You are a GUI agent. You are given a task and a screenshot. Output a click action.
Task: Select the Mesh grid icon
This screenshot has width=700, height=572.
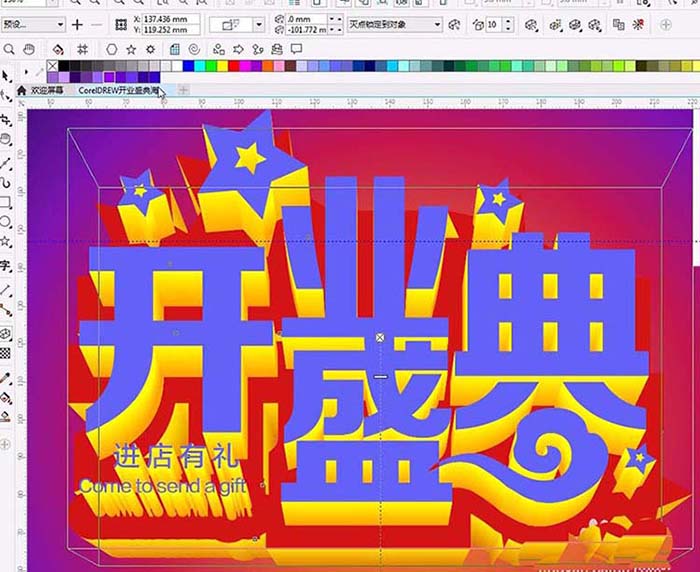pyautogui.click(x=83, y=49)
